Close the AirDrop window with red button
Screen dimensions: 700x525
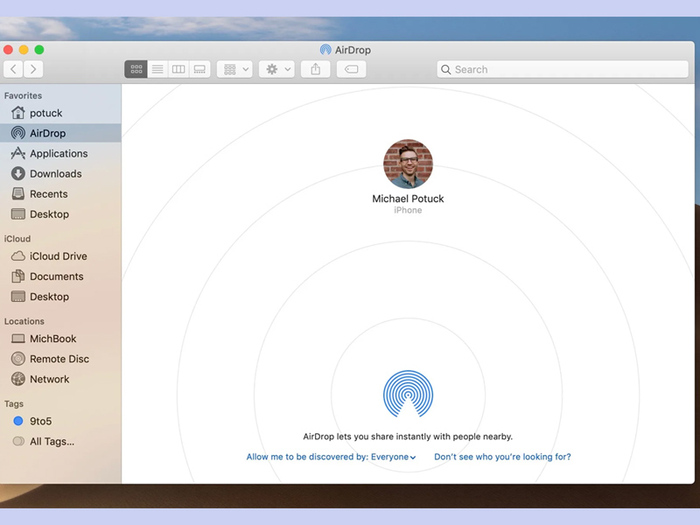coord(8,50)
